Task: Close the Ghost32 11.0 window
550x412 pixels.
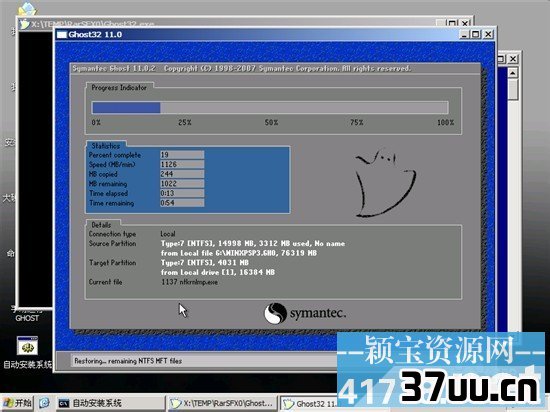Action: click(x=488, y=34)
